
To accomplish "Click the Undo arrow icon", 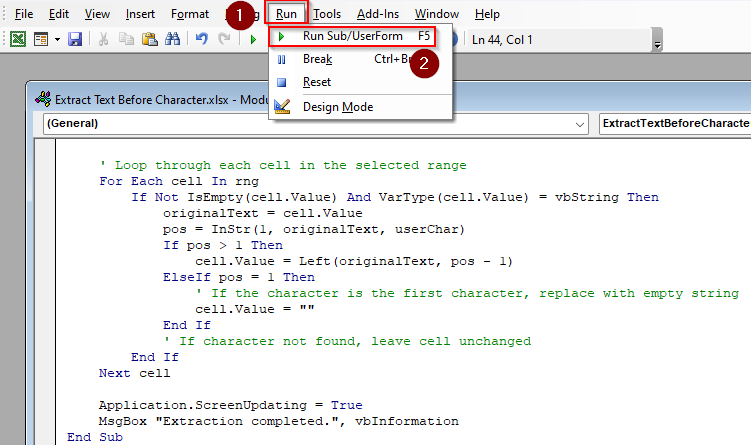I will point(202,39).
